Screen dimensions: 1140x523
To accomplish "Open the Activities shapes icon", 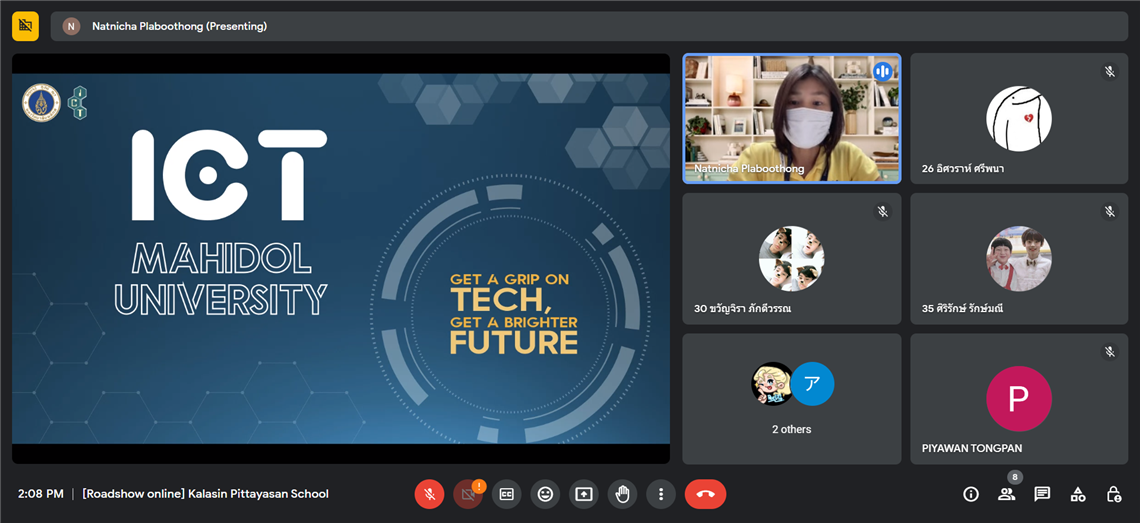I will tap(1078, 494).
